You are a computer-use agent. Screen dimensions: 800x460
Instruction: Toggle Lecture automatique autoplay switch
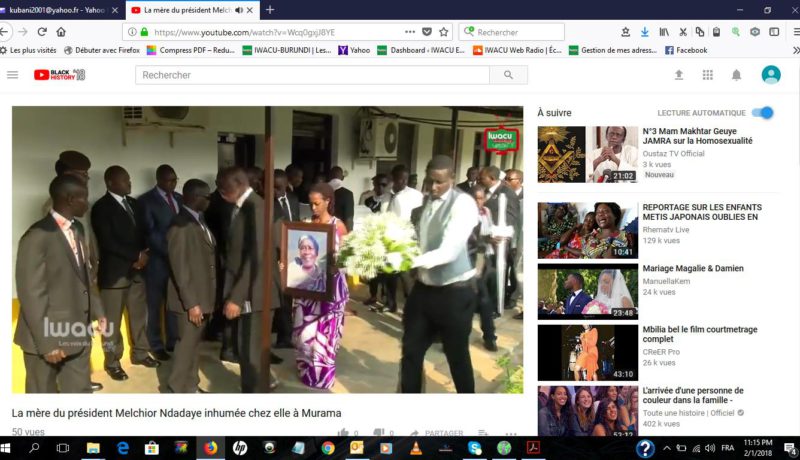(x=763, y=113)
